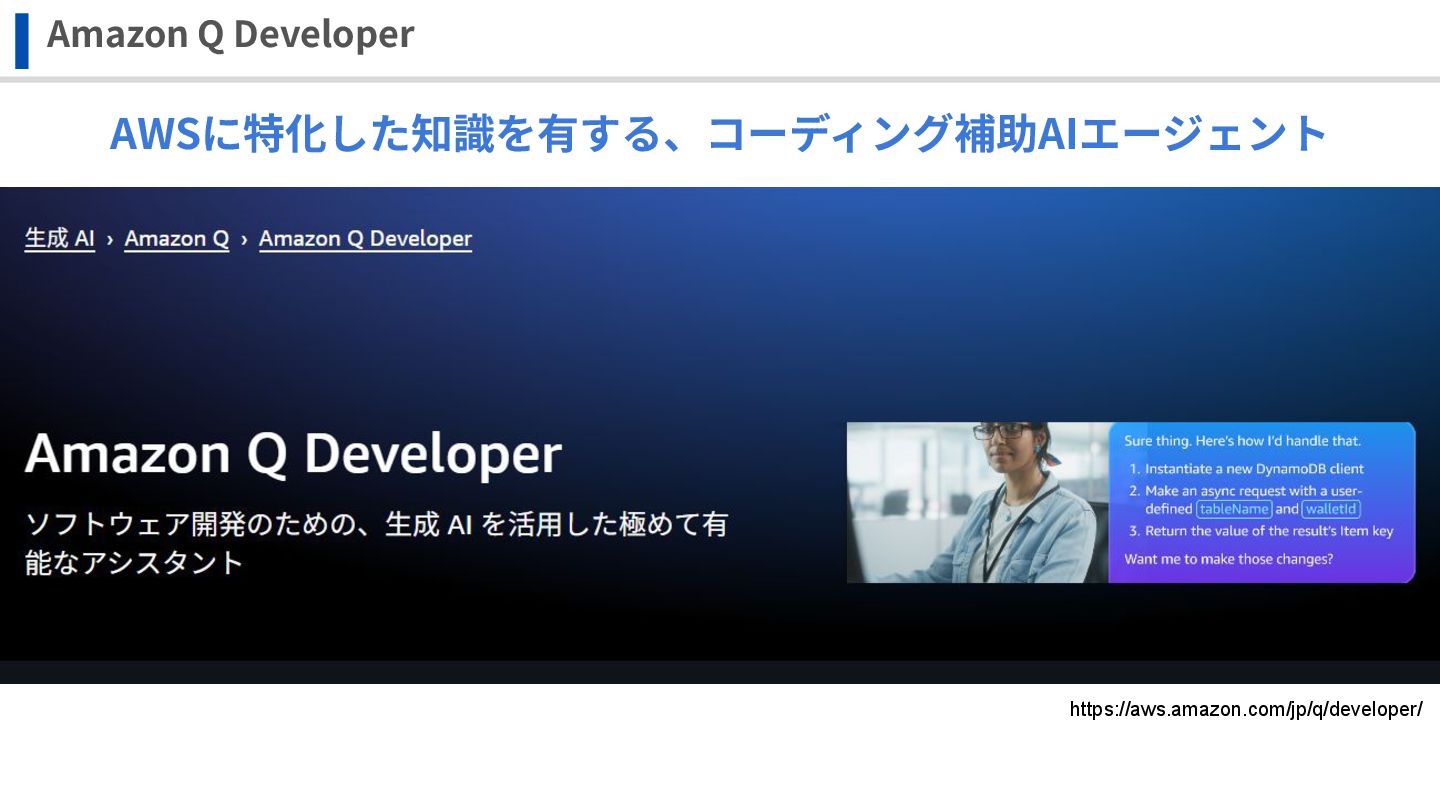Click 'Want me to make those changes?' text
Image resolution: width=1440 pixels, height=810 pixels.
pyautogui.click(x=1228, y=559)
